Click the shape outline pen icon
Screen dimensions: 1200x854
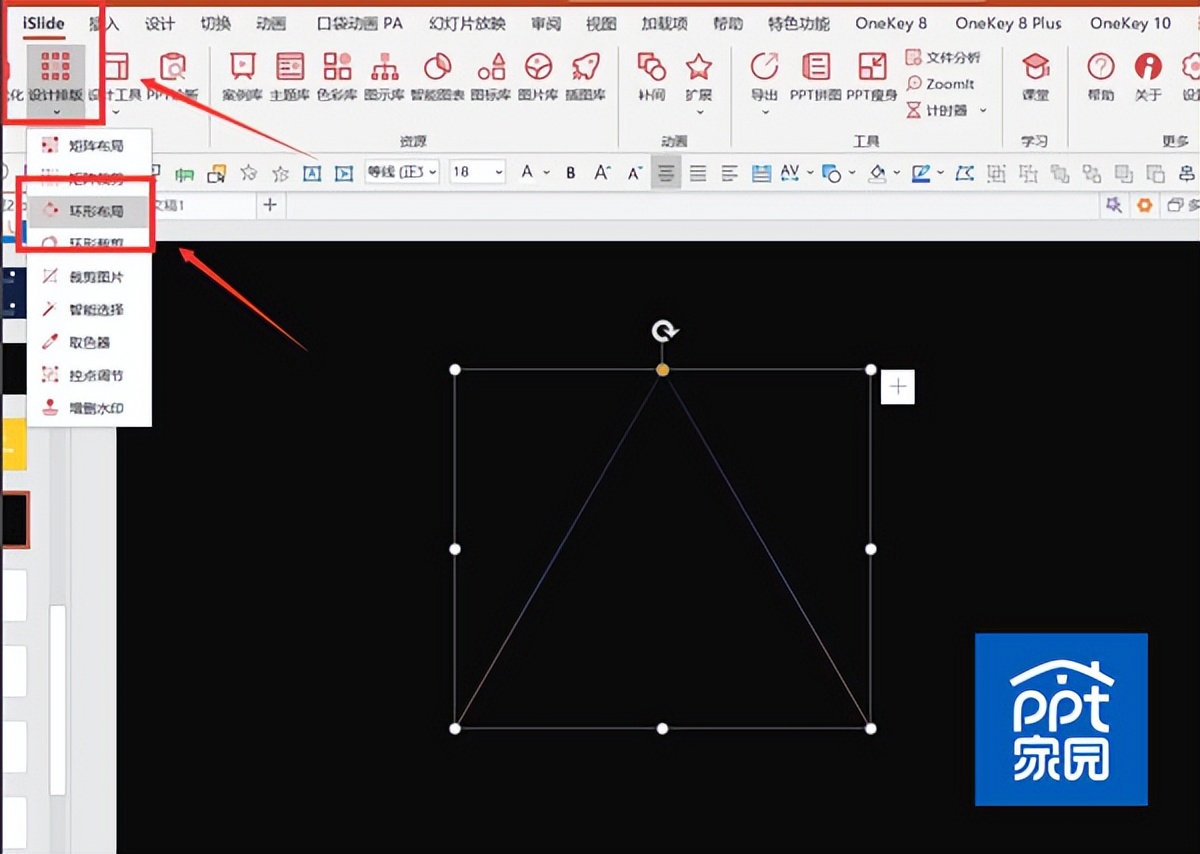coord(921,173)
